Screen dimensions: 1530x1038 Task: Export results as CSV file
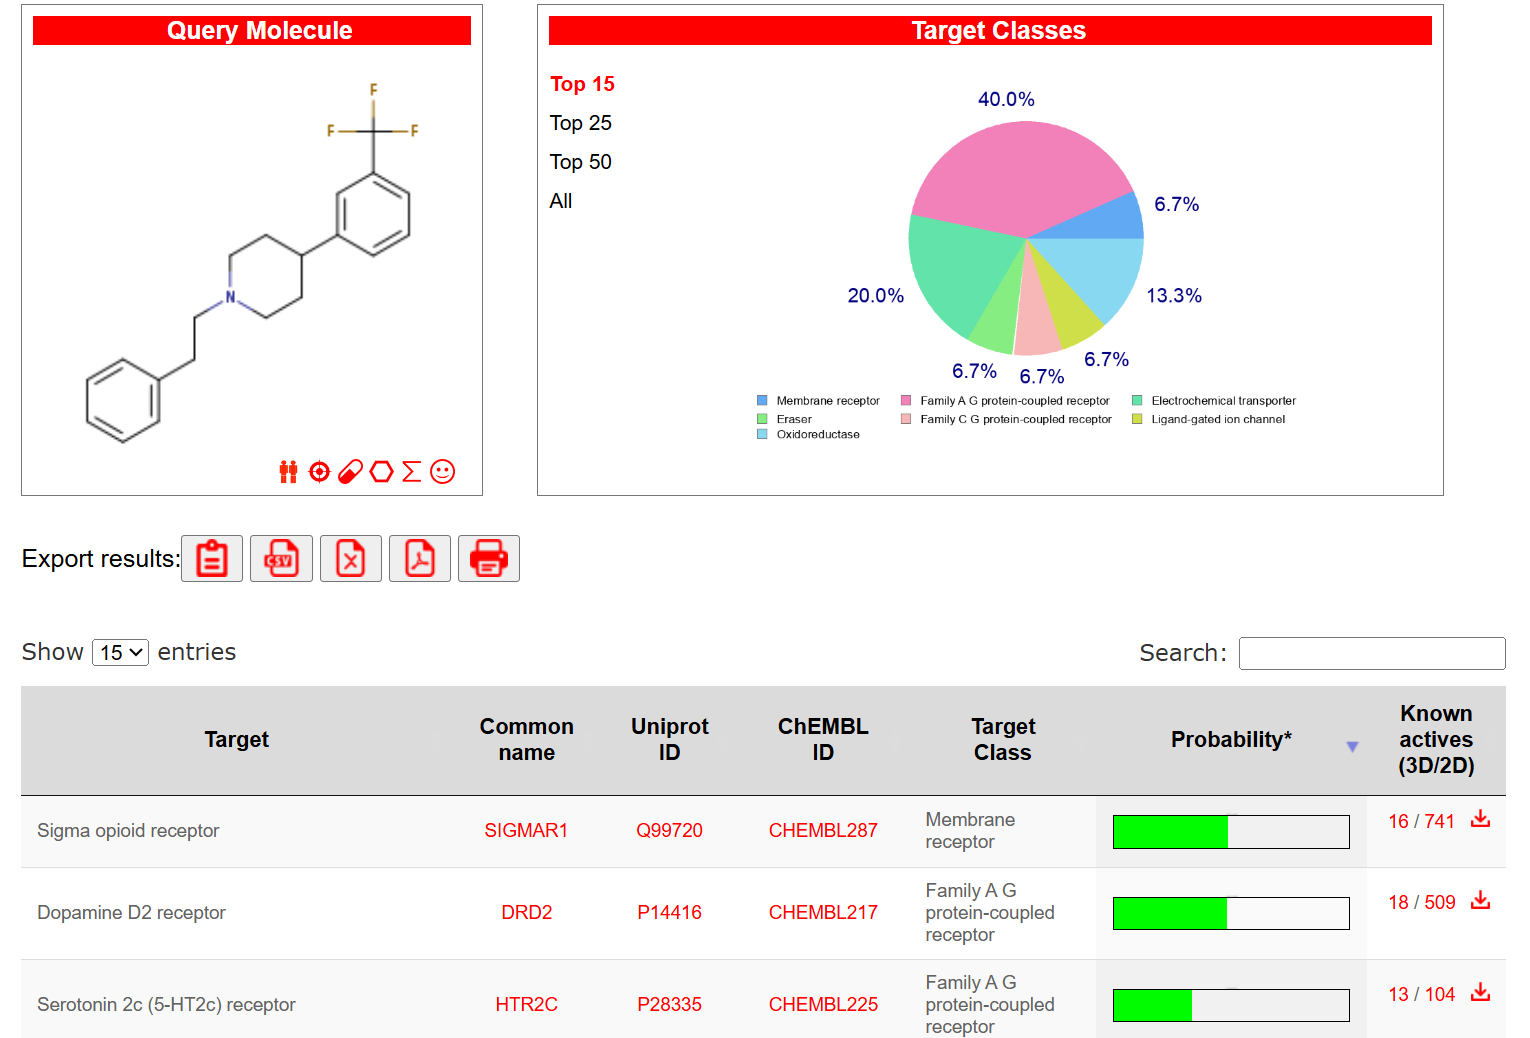point(281,558)
